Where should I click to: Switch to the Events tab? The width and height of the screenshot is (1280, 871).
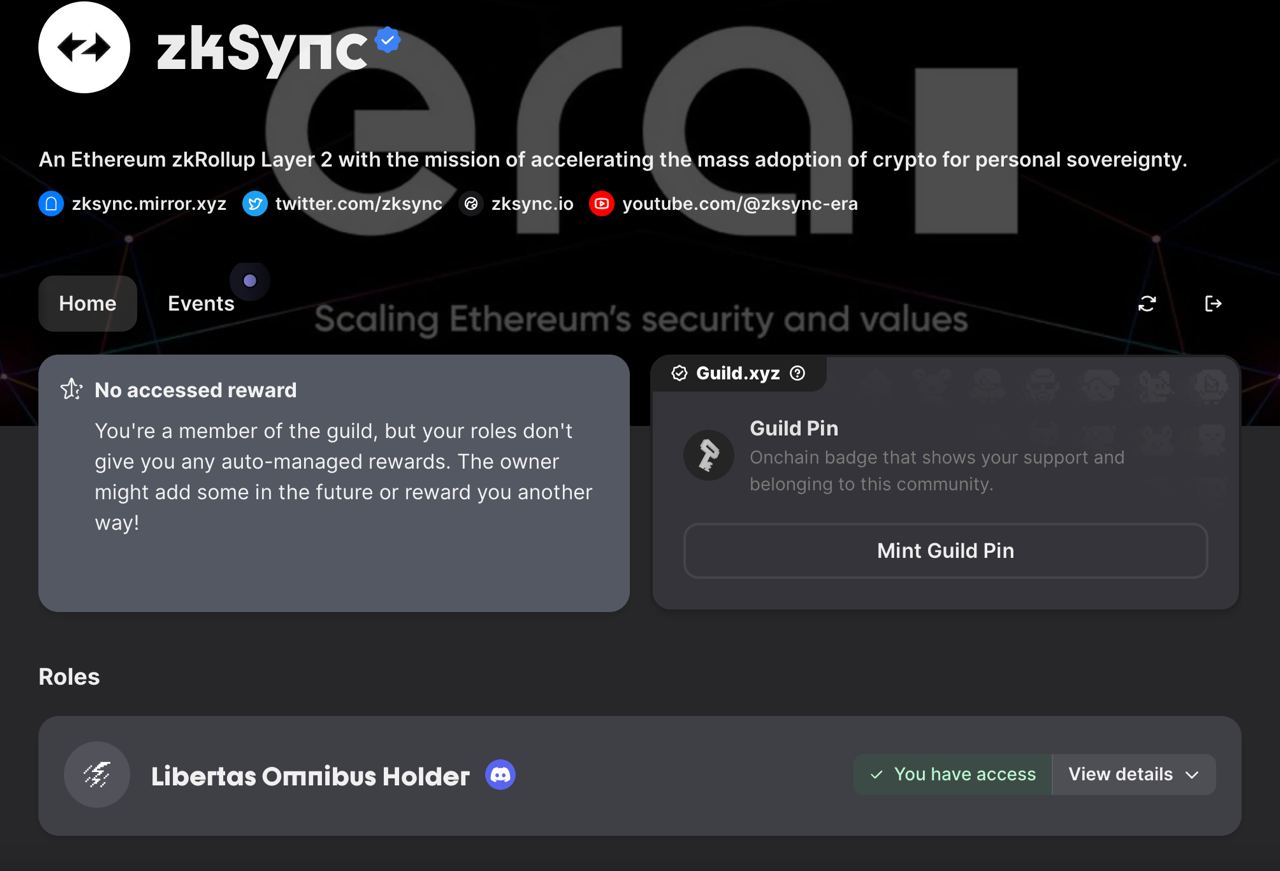click(x=201, y=303)
